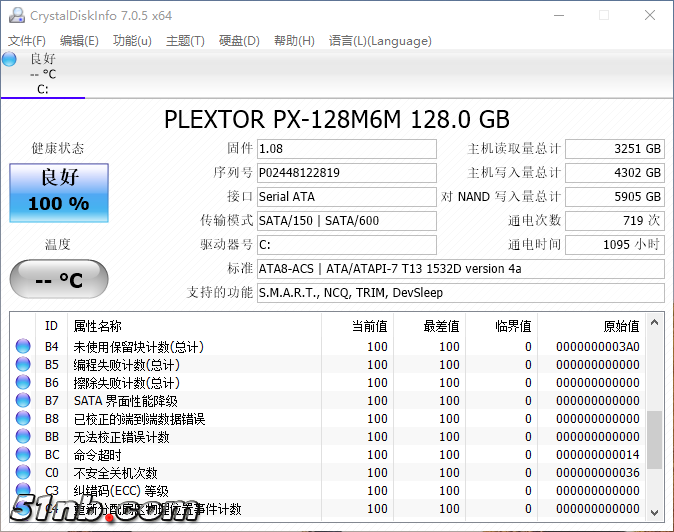Viewport: 674px width, 532px height.
Task: Click the scroll up arrow of attribute list
Action: tap(655, 322)
